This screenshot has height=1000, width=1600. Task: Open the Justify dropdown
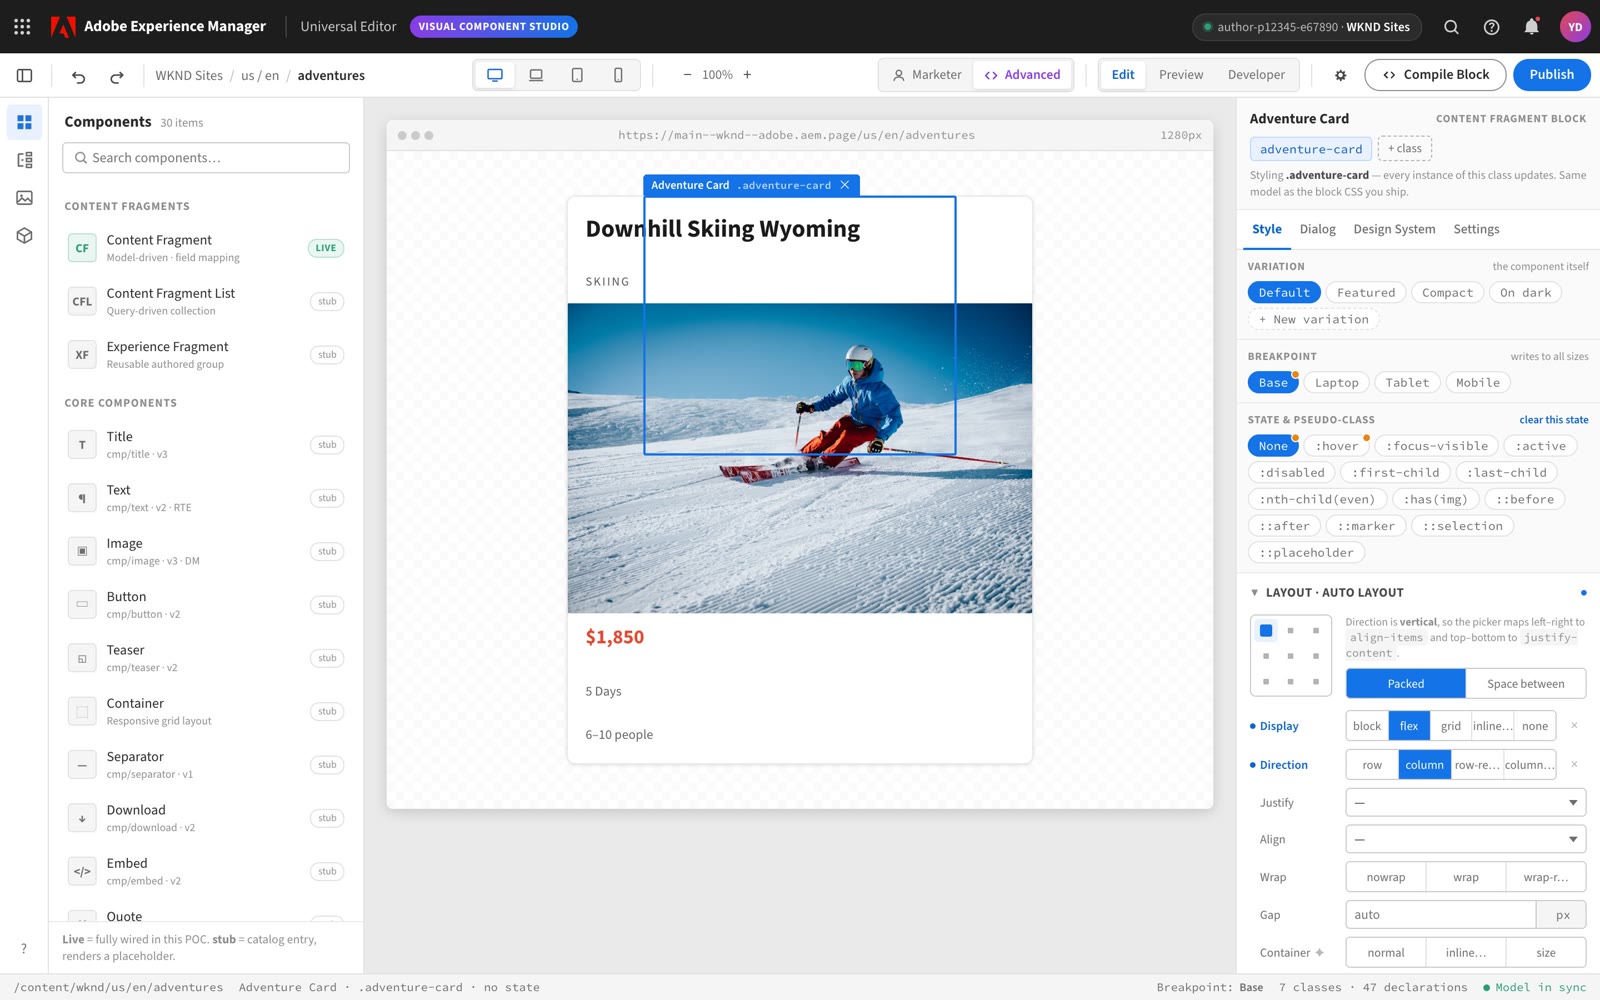[1466, 802]
